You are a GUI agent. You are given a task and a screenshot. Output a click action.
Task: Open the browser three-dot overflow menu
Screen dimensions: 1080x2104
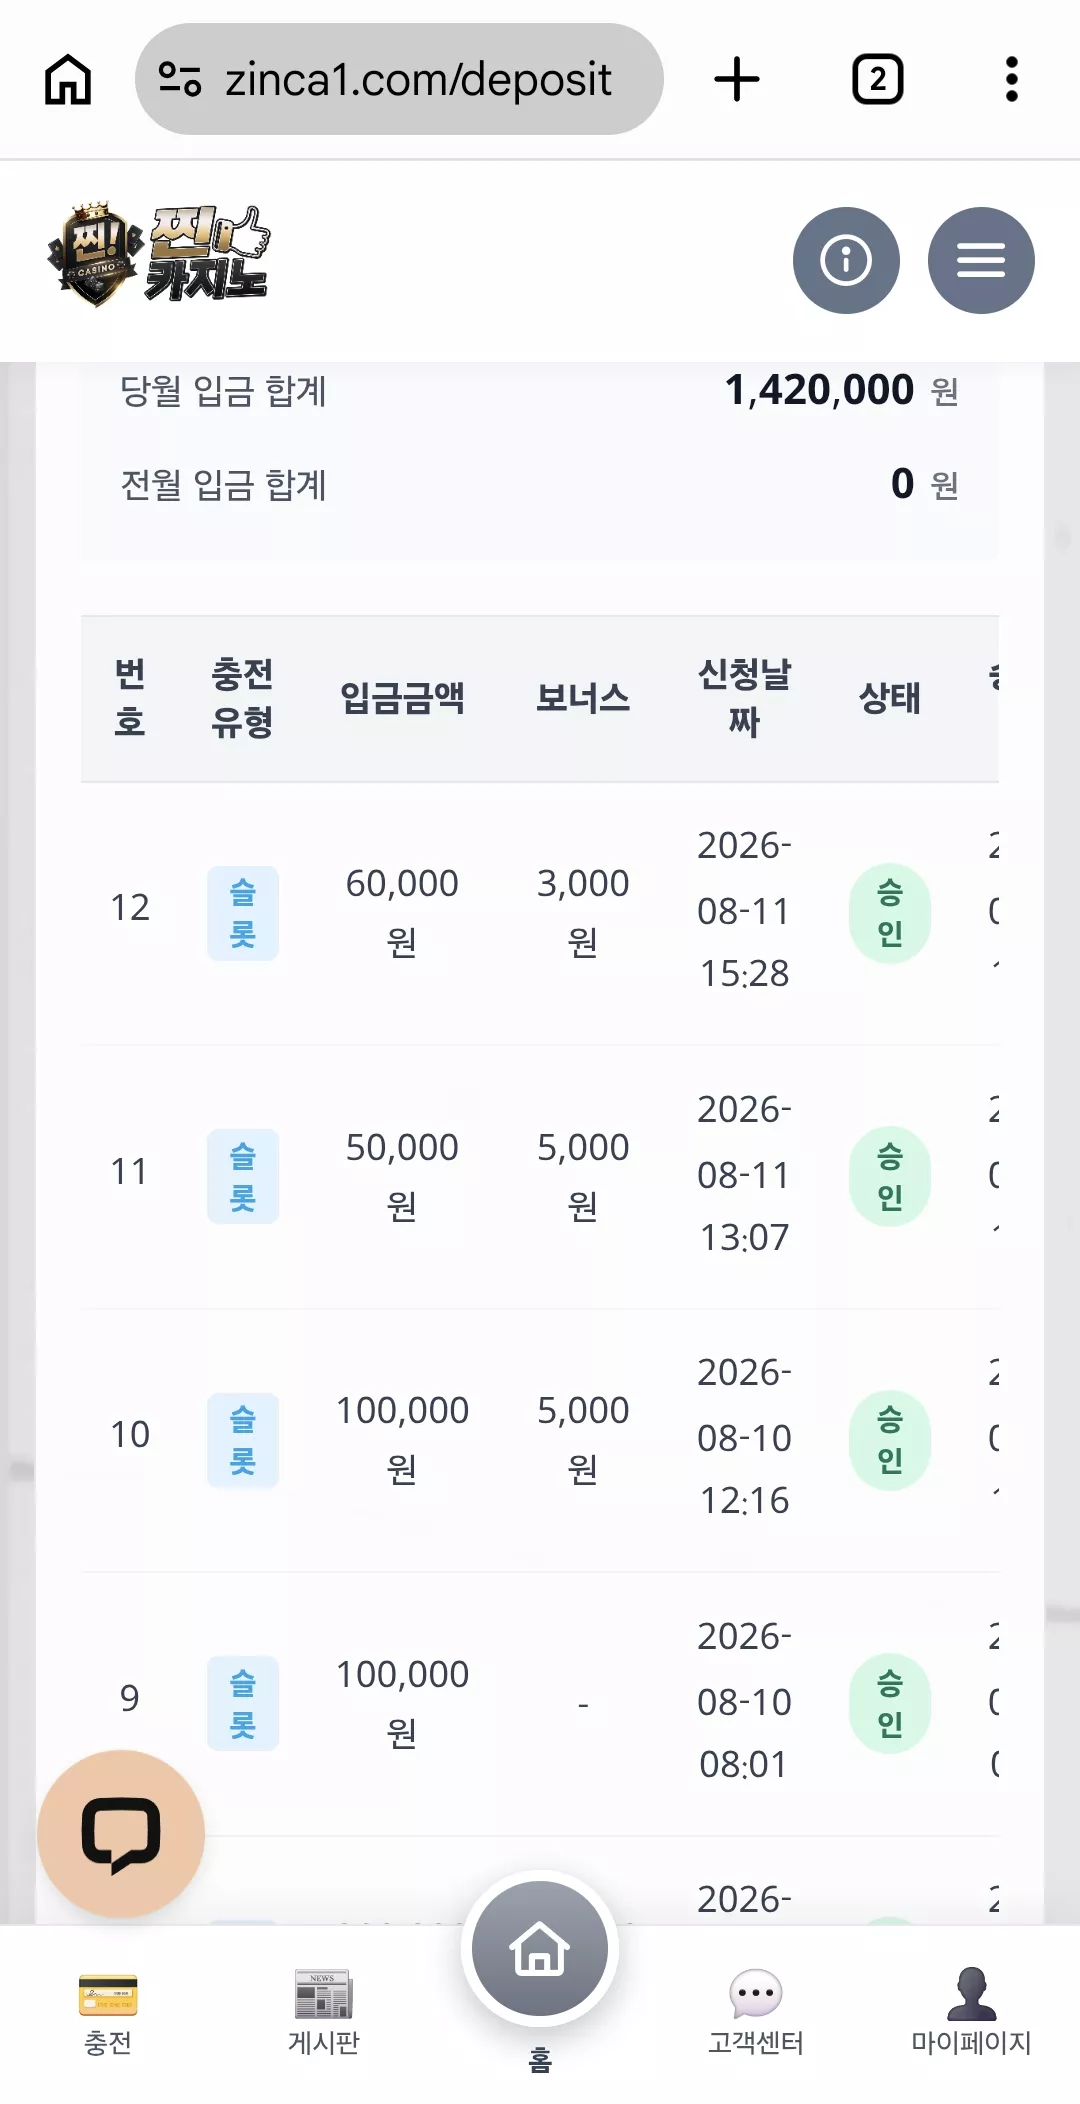(x=1012, y=79)
